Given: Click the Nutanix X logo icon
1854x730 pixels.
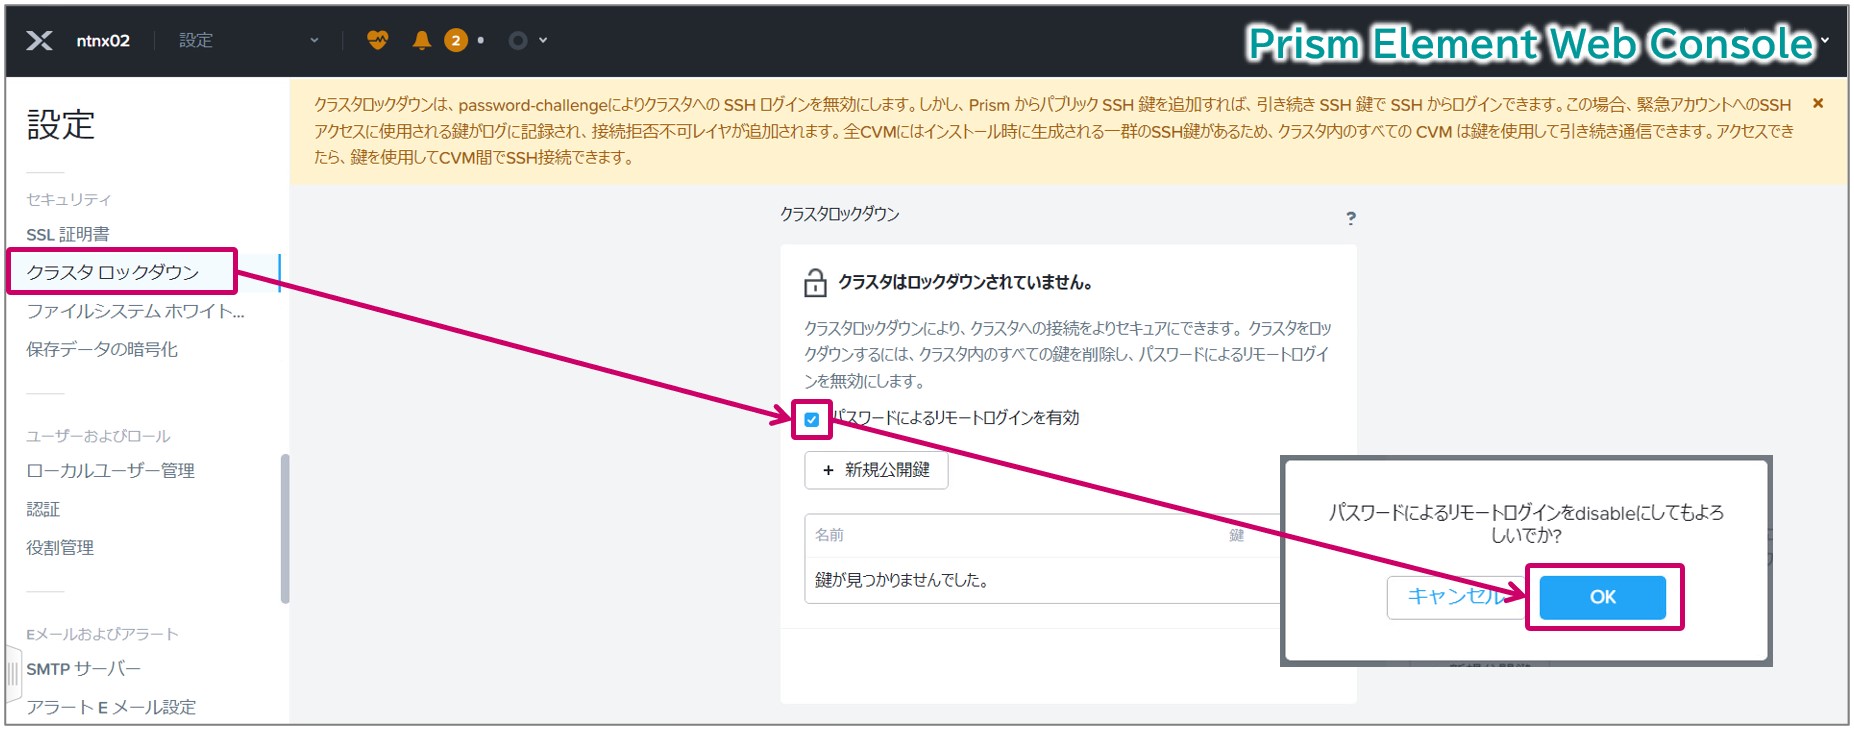Looking at the screenshot, I should tap(39, 41).
